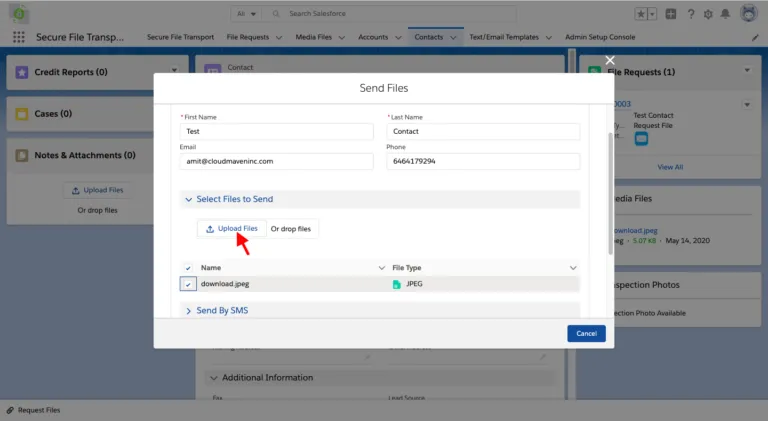Screen dimensions: 768x421
Task: Click the View All link
Action: pos(670,167)
